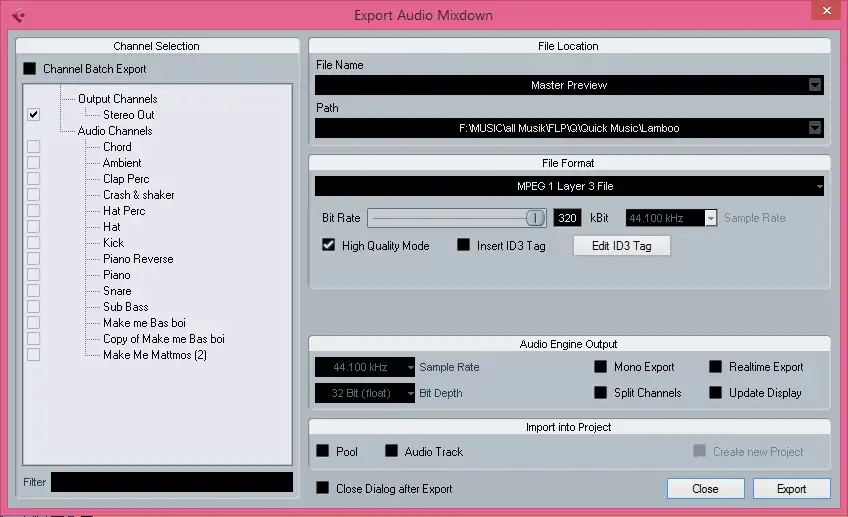
Task: Enable Close Dialog after Export checkbox
Action: (322, 488)
